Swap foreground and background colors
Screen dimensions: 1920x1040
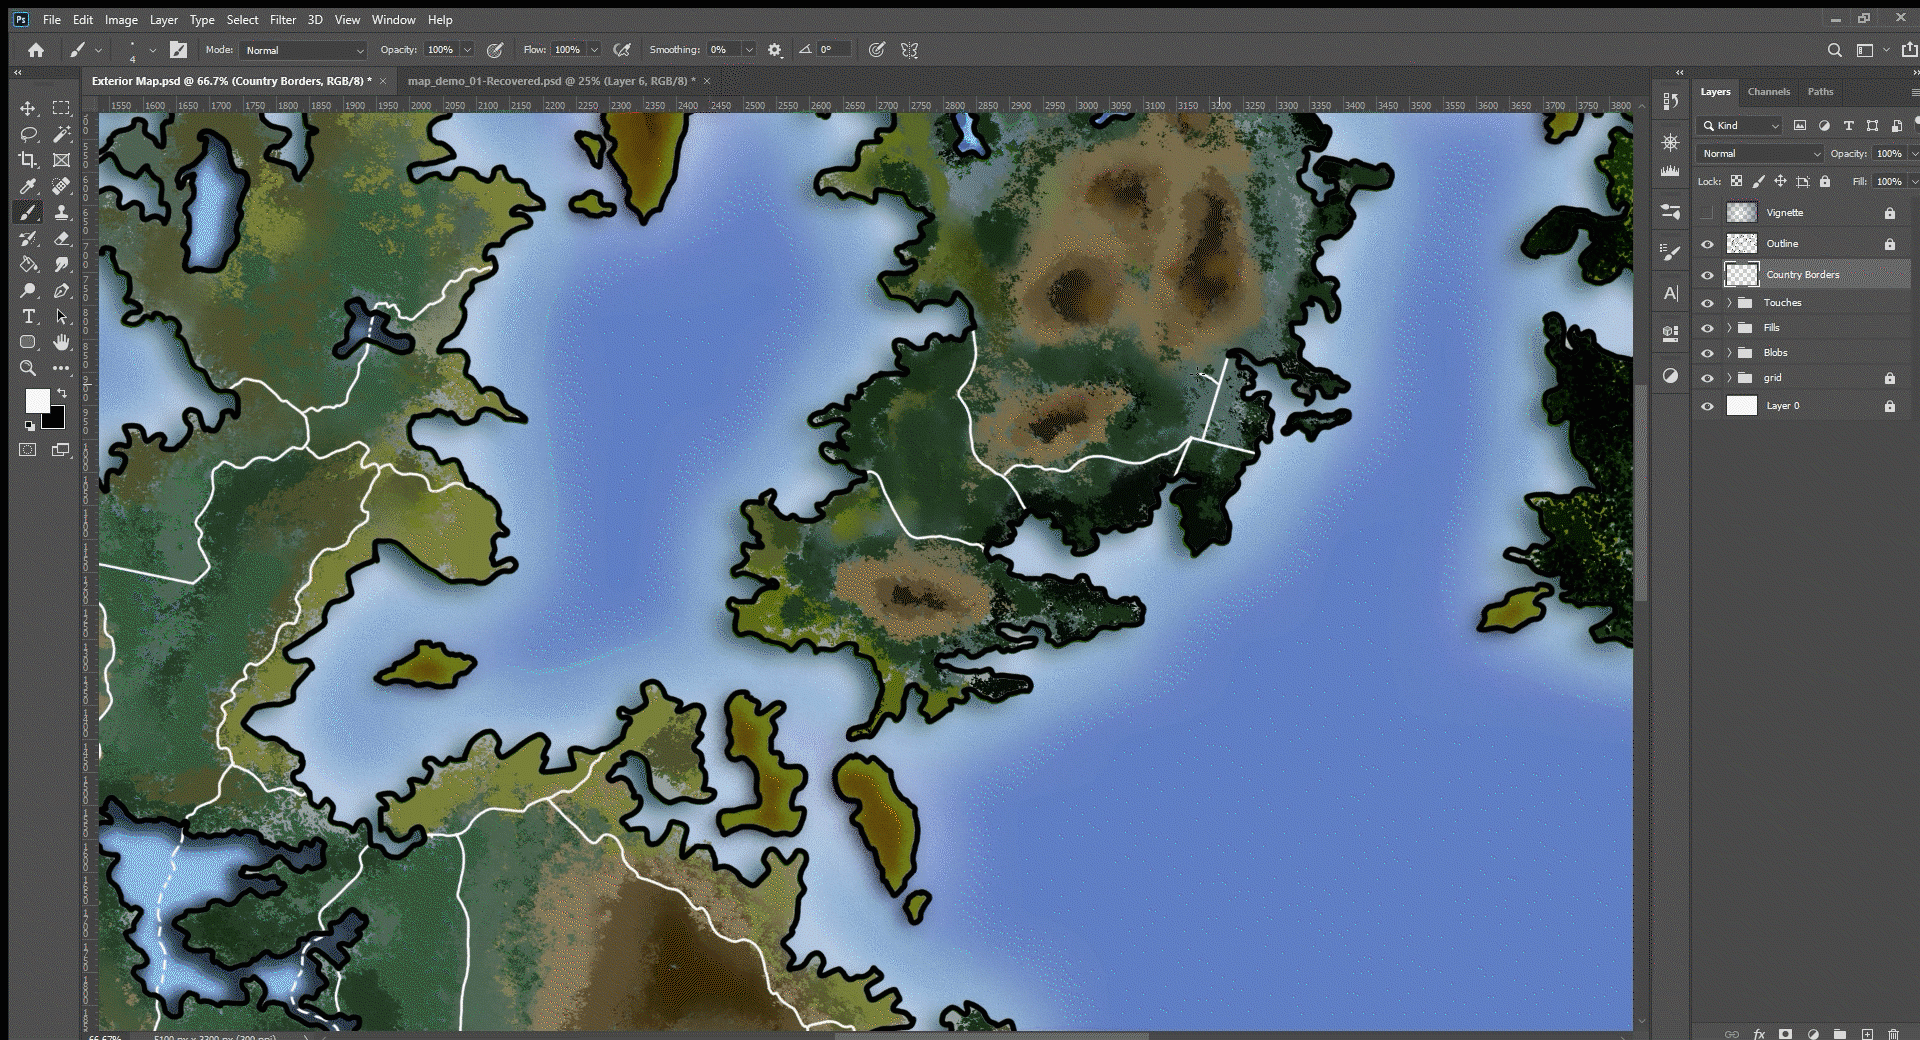(x=62, y=392)
